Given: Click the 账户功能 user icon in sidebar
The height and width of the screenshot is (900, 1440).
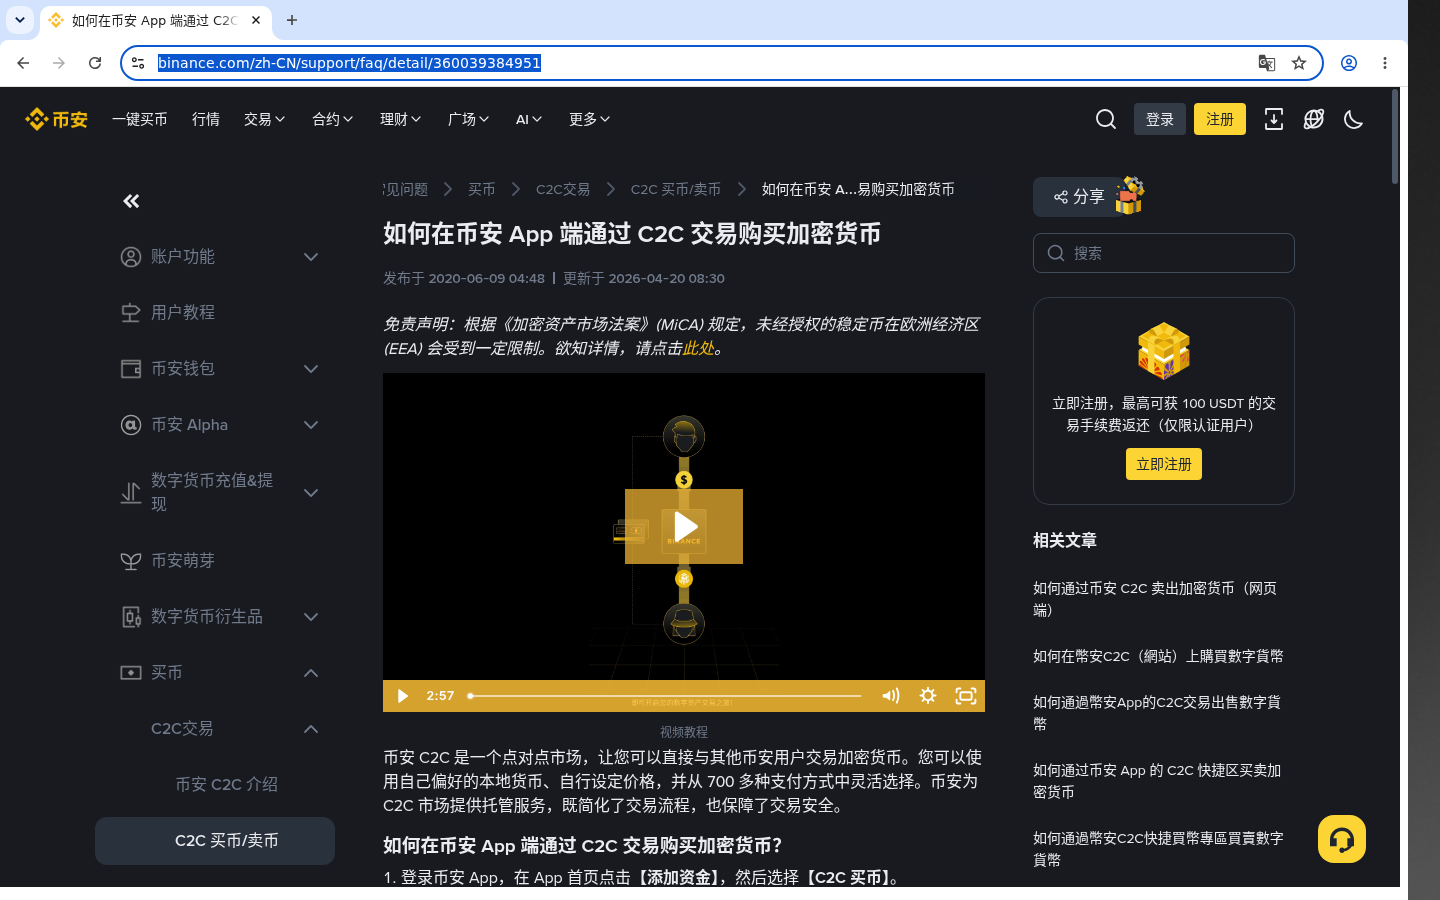Looking at the screenshot, I should [x=131, y=257].
